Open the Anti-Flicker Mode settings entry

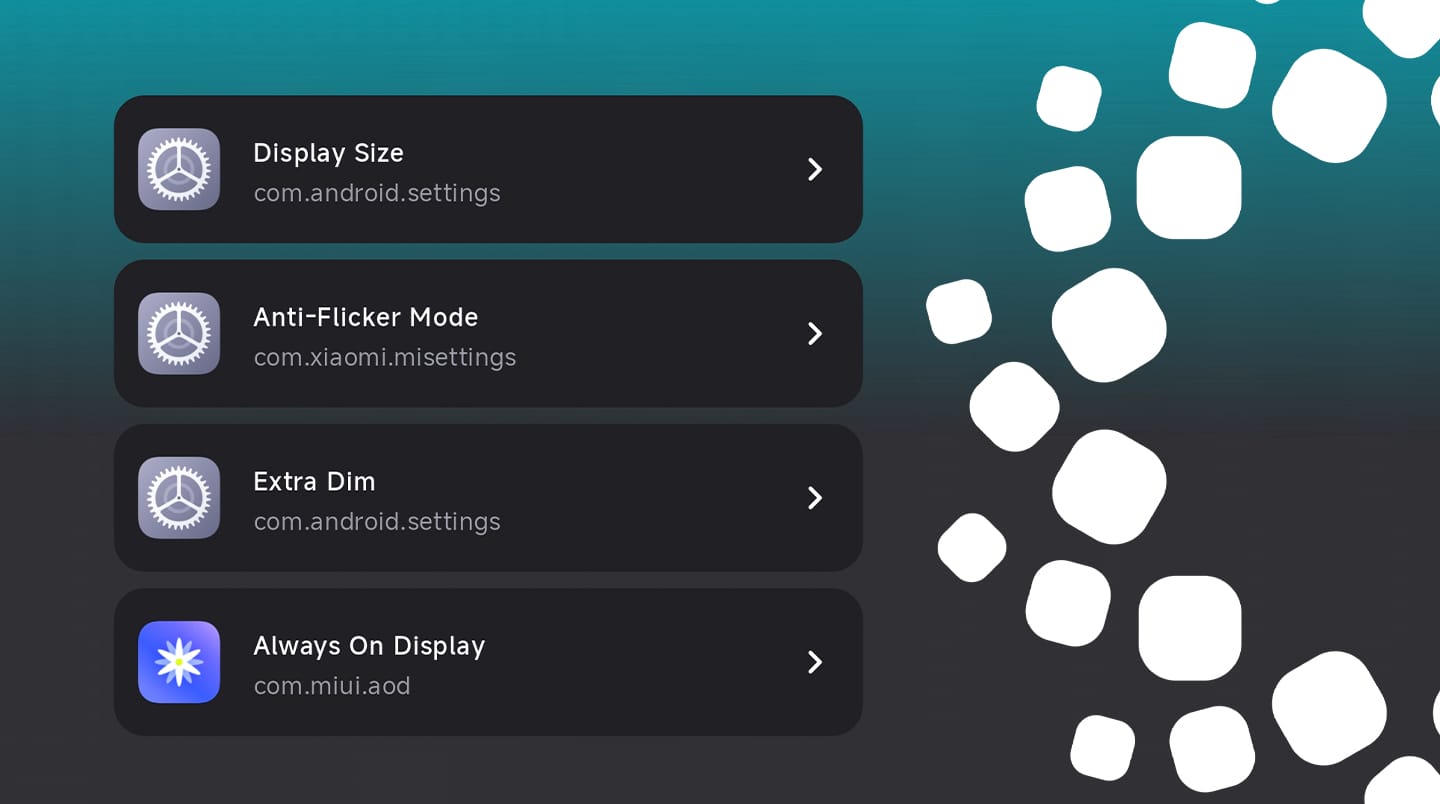tap(488, 333)
